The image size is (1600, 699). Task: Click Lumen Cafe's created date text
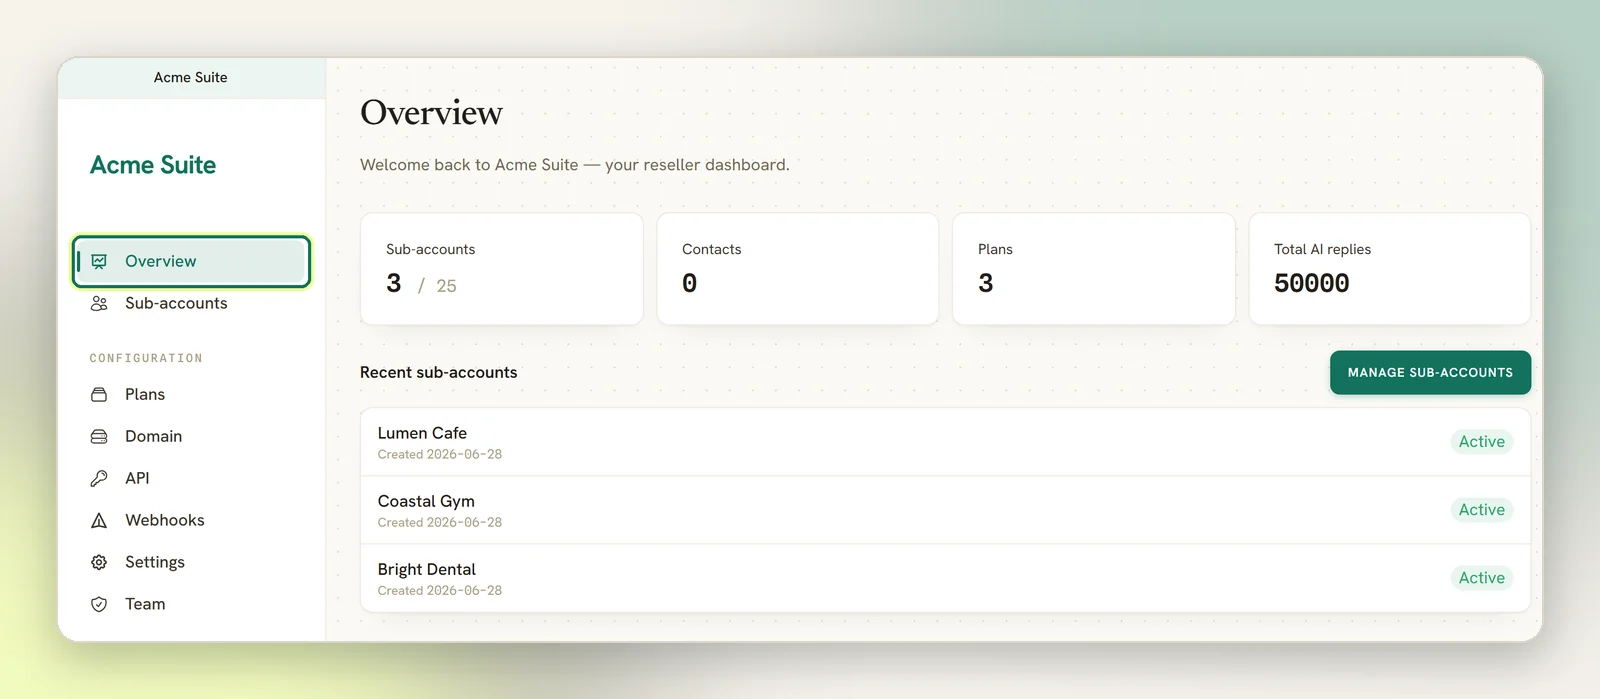(x=440, y=454)
